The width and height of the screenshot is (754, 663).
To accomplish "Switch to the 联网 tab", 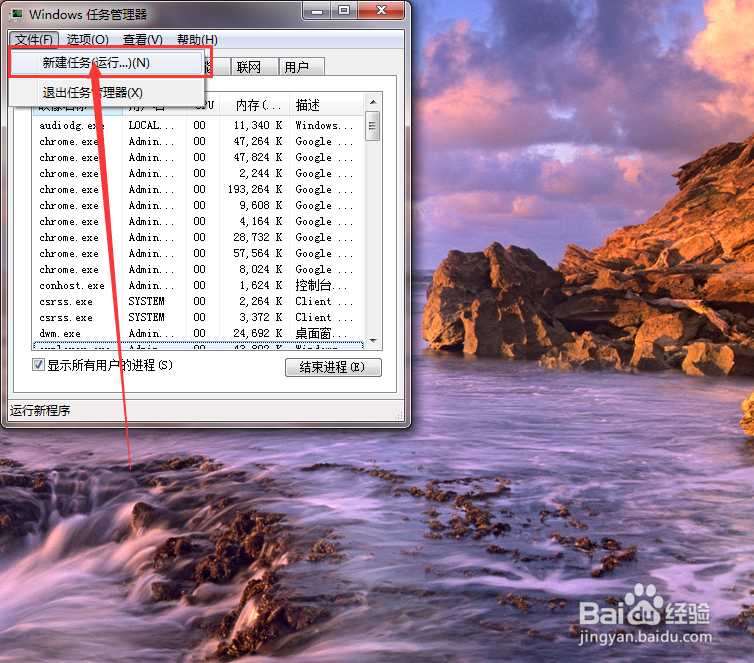I will coord(254,67).
